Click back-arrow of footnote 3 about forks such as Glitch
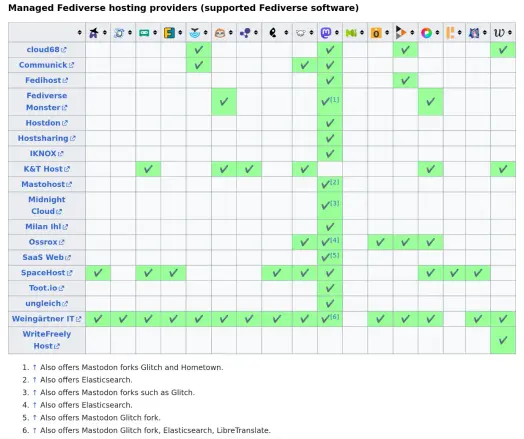This screenshot has width=524, height=439. (x=34, y=393)
